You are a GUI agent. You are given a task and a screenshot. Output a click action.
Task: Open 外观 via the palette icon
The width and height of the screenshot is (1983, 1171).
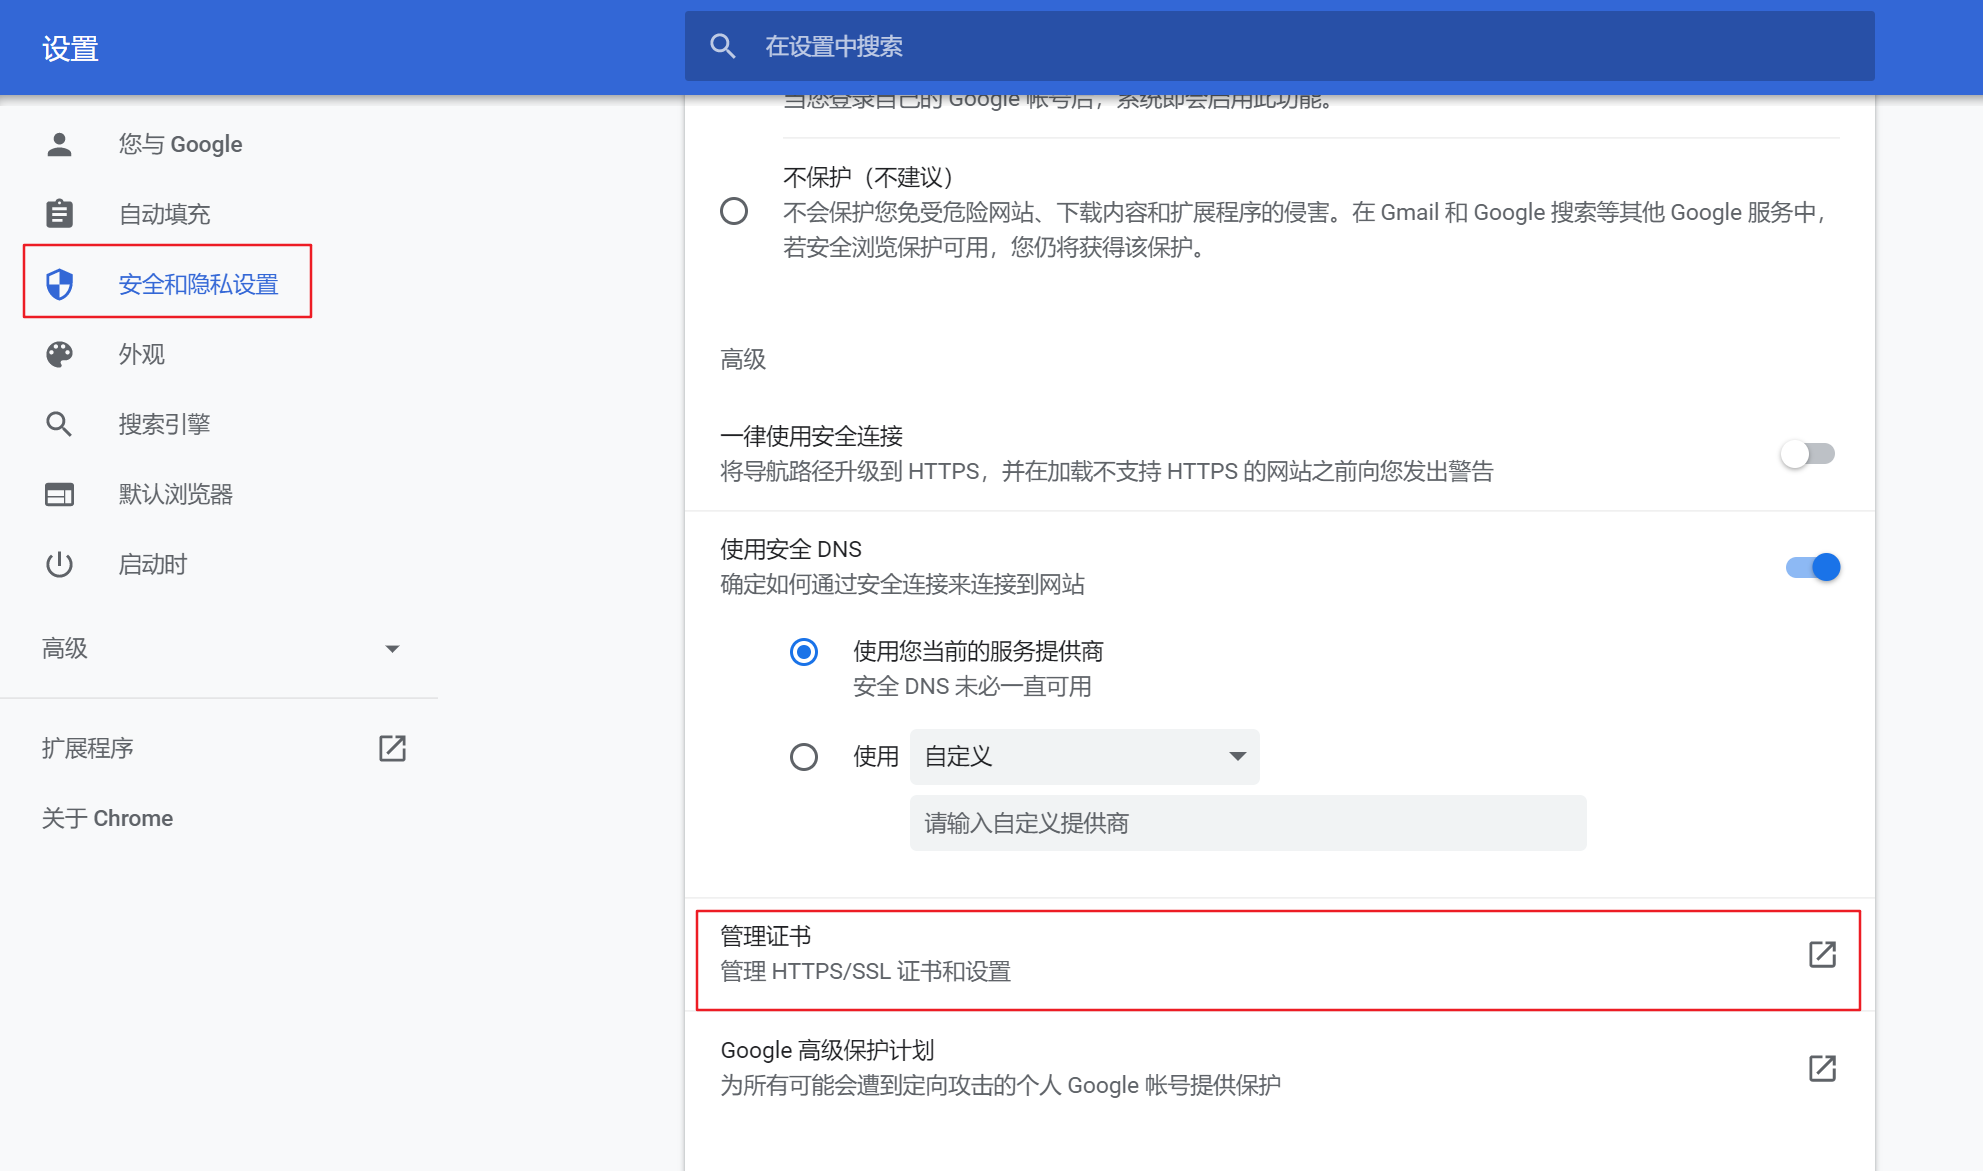pyautogui.click(x=59, y=354)
